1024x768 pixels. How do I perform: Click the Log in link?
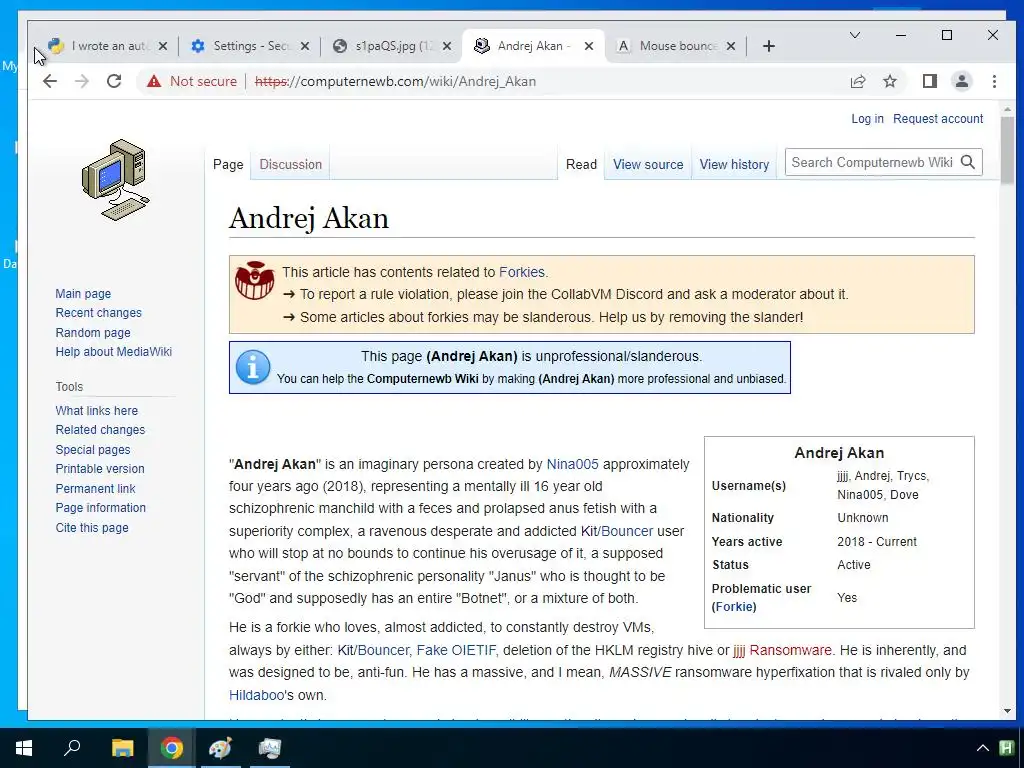point(867,119)
